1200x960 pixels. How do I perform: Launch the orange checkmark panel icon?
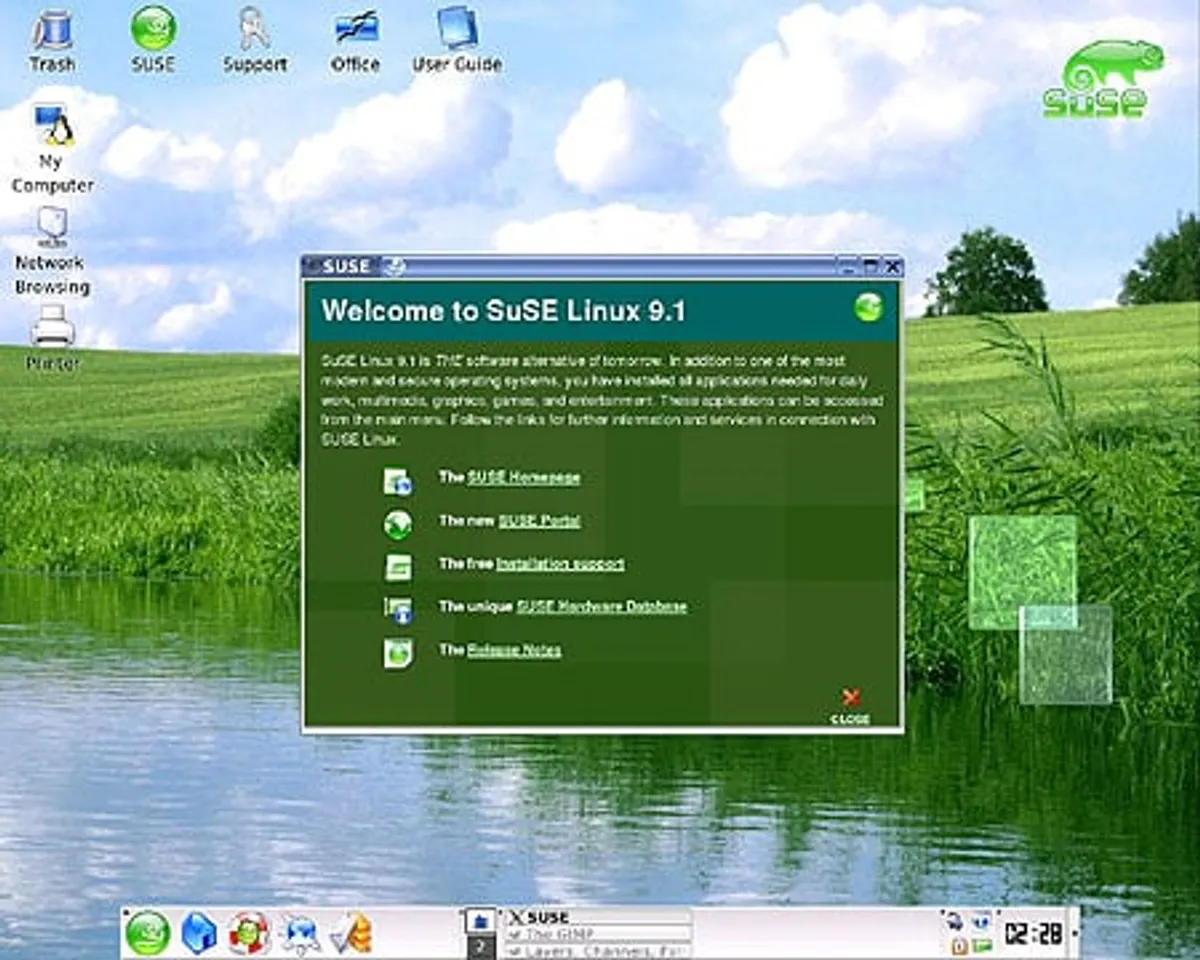[350, 934]
